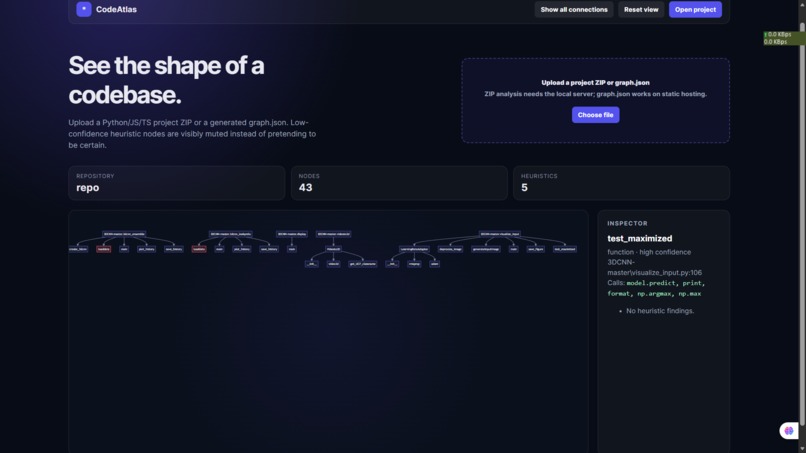Click the Choose file button
Screen dimensions: 806x453
pos(595,115)
